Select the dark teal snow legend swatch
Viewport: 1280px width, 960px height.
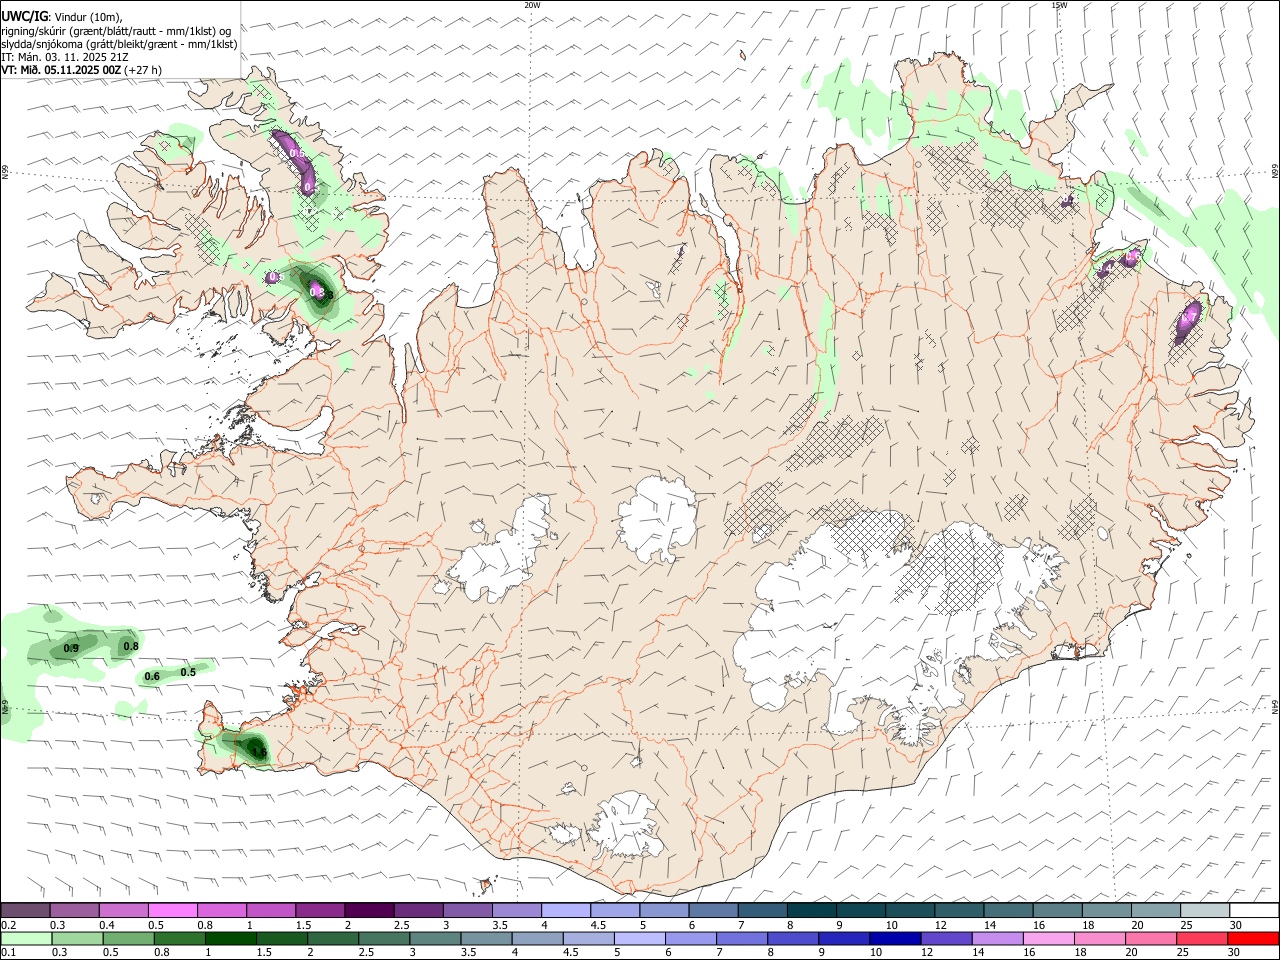pos(812,910)
